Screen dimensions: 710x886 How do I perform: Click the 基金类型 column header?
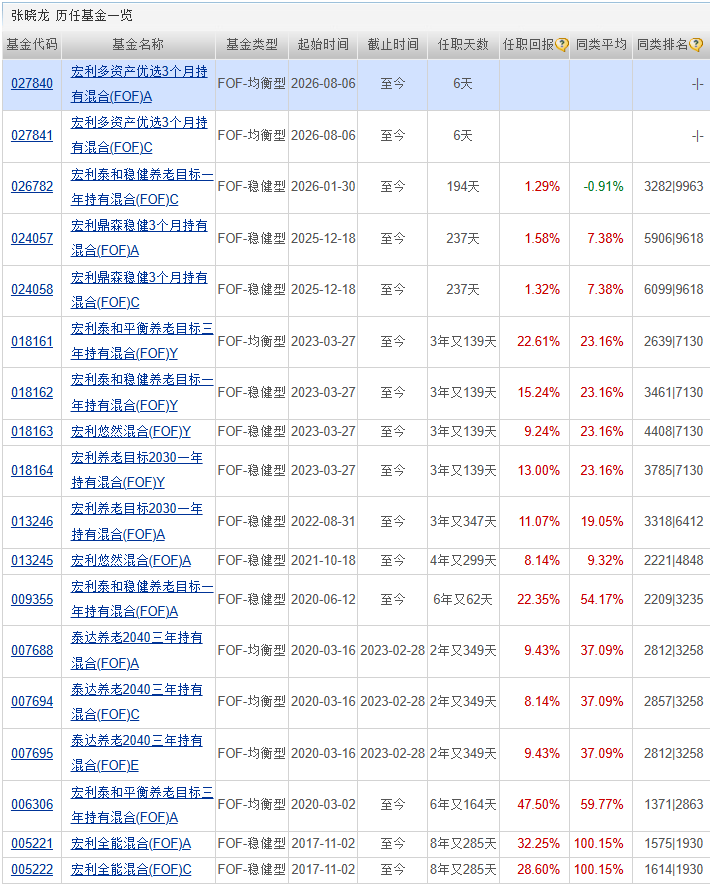(252, 45)
